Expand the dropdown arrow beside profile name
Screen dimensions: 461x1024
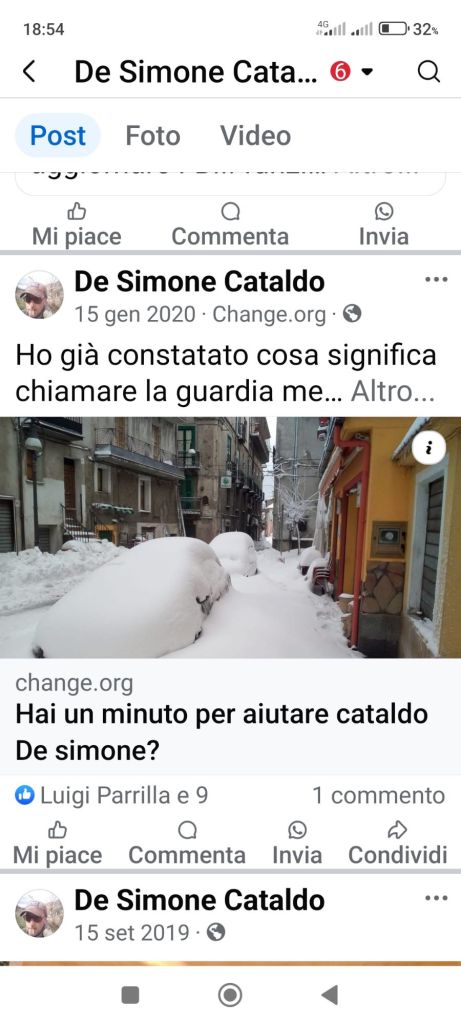click(368, 71)
